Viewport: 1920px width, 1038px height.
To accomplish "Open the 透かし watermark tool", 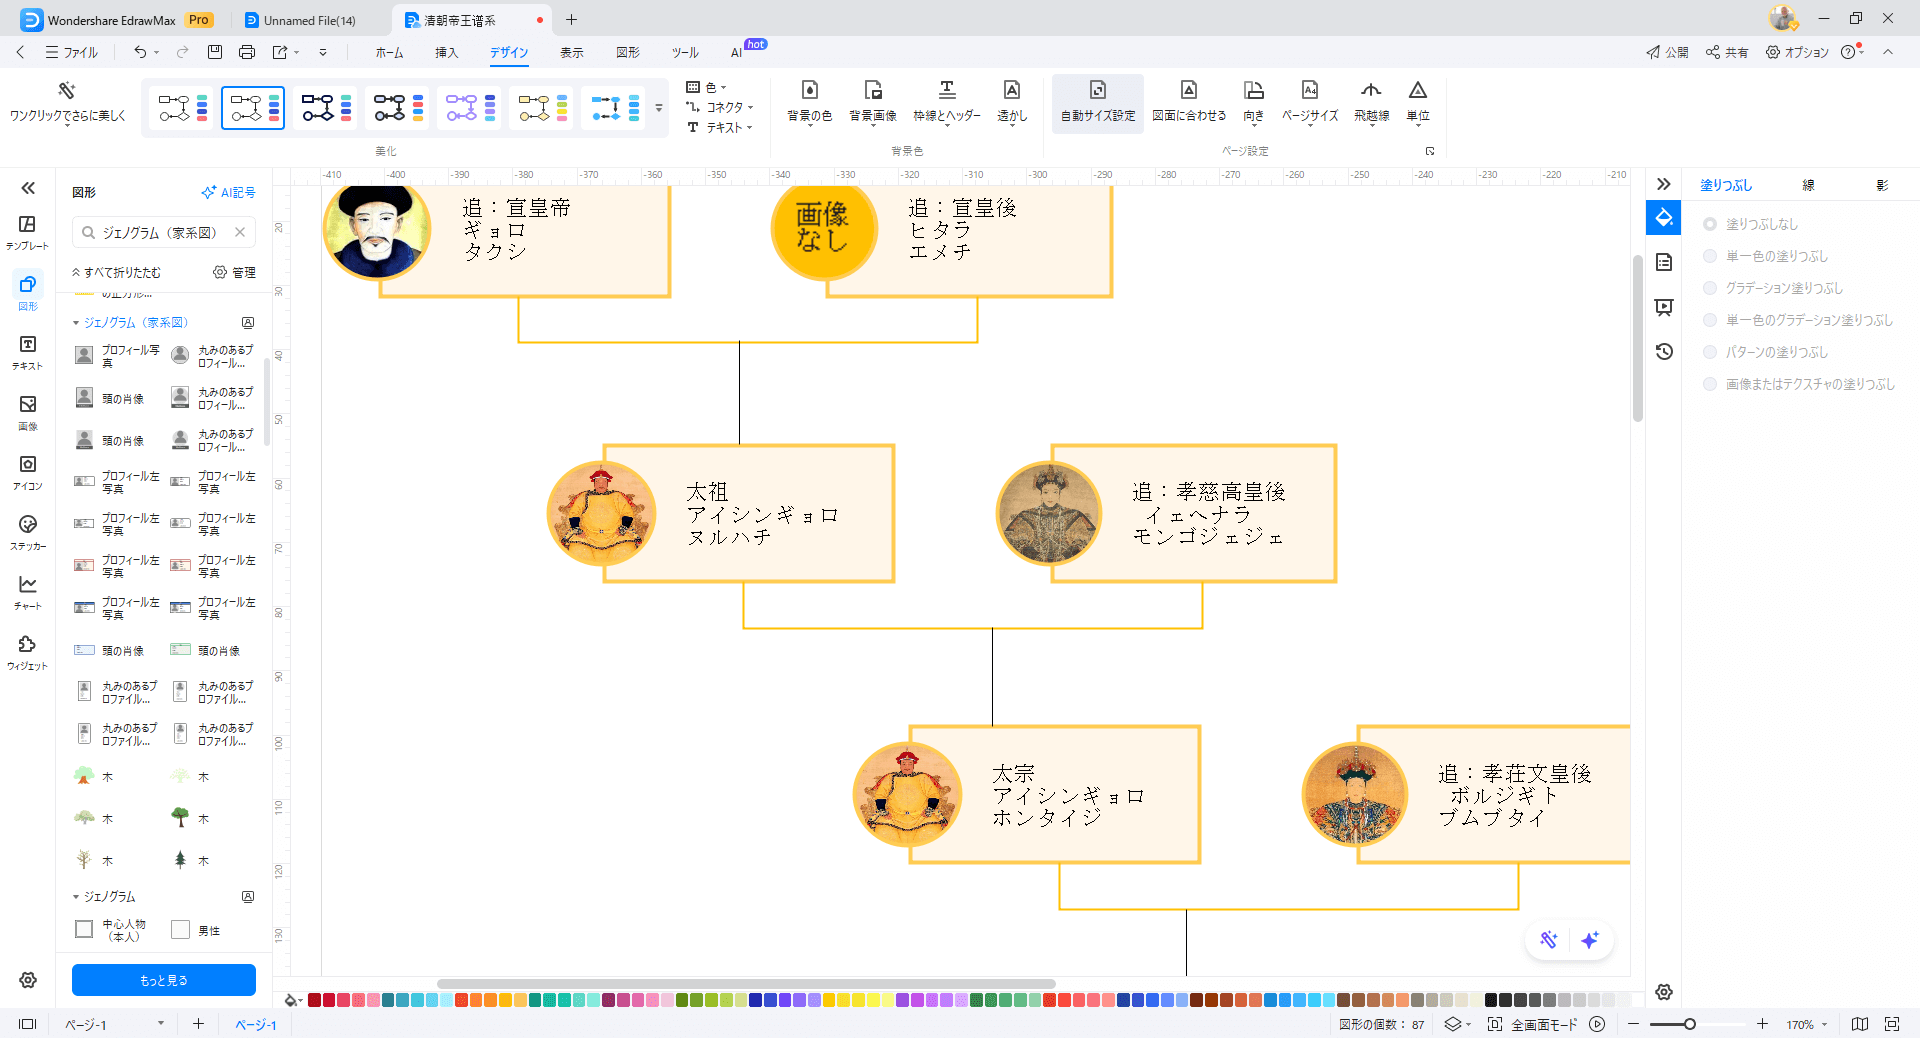I will click(1011, 101).
